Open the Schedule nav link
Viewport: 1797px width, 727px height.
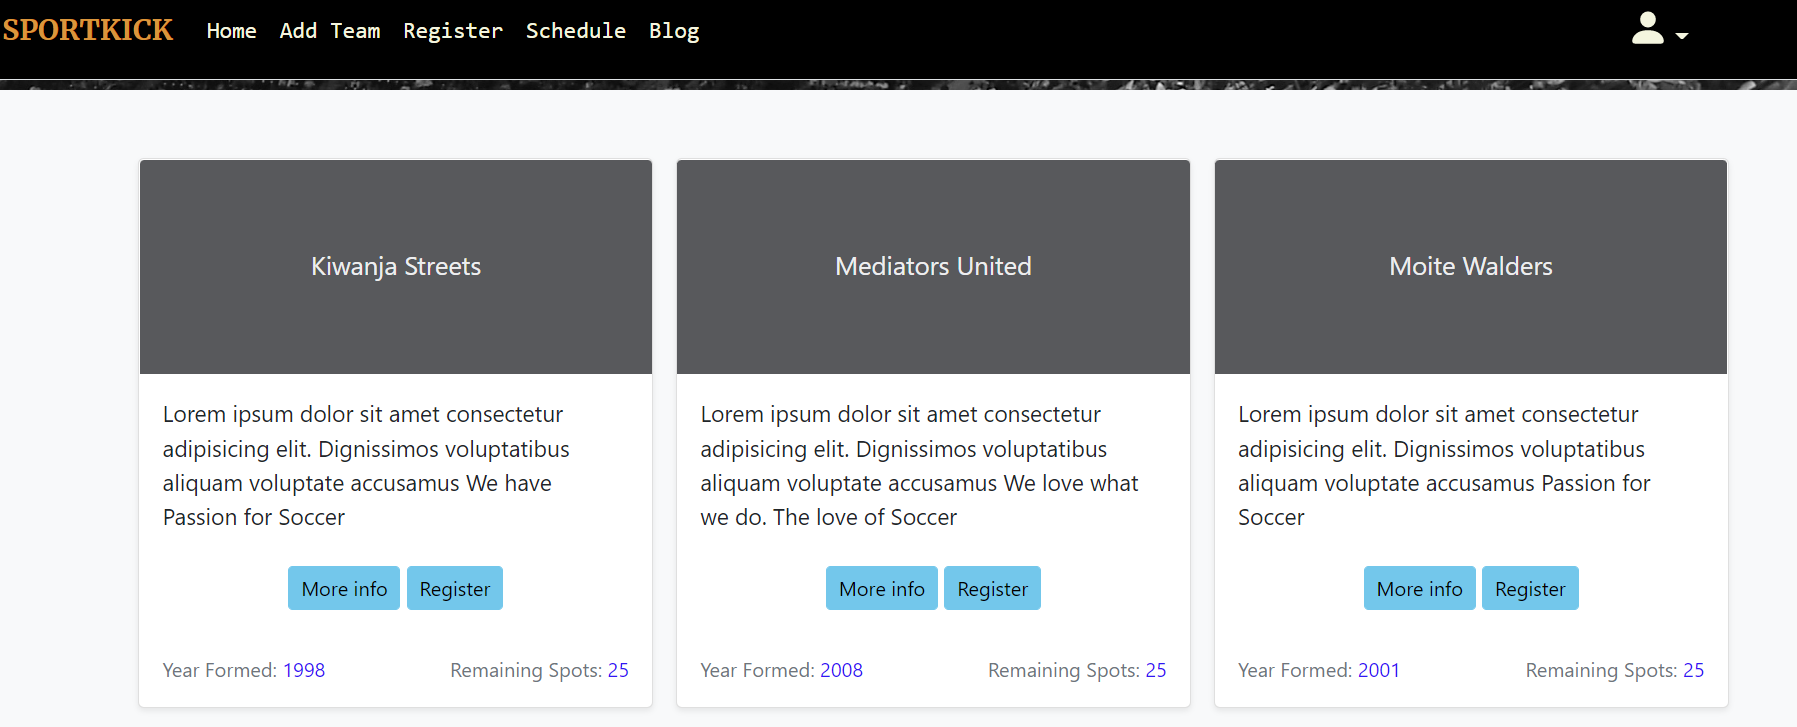coord(576,31)
